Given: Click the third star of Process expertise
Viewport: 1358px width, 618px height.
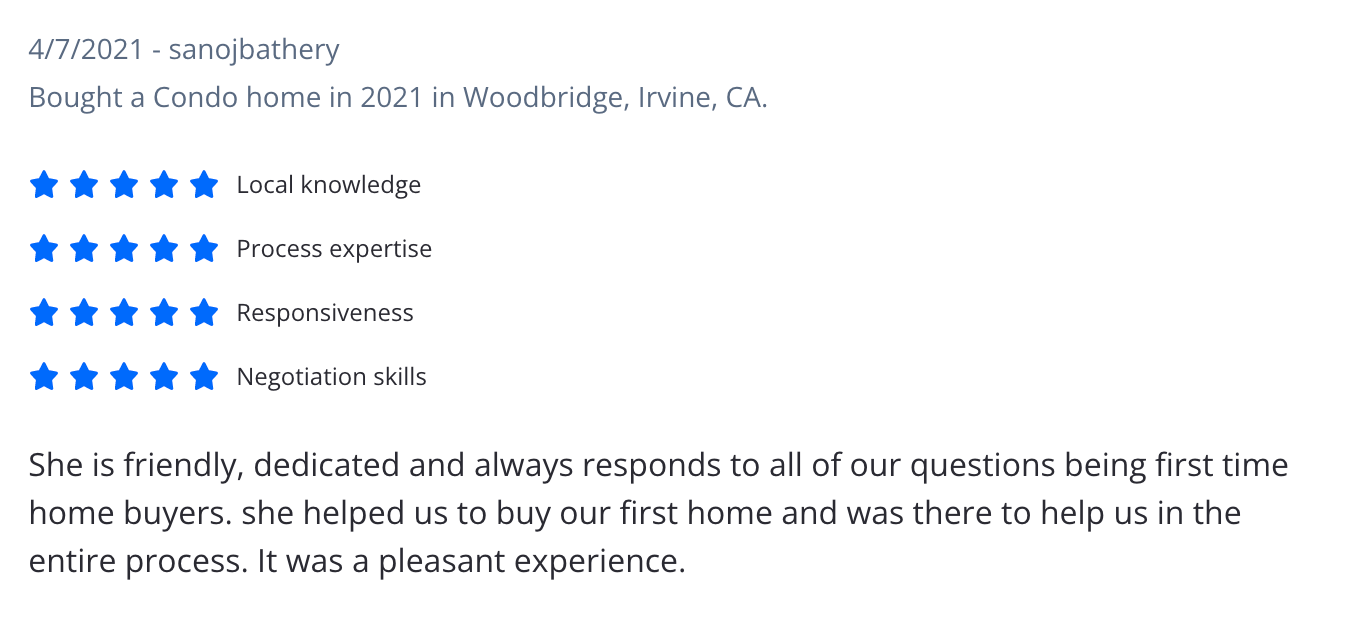Looking at the screenshot, I should pyautogui.click(x=124, y=249).
